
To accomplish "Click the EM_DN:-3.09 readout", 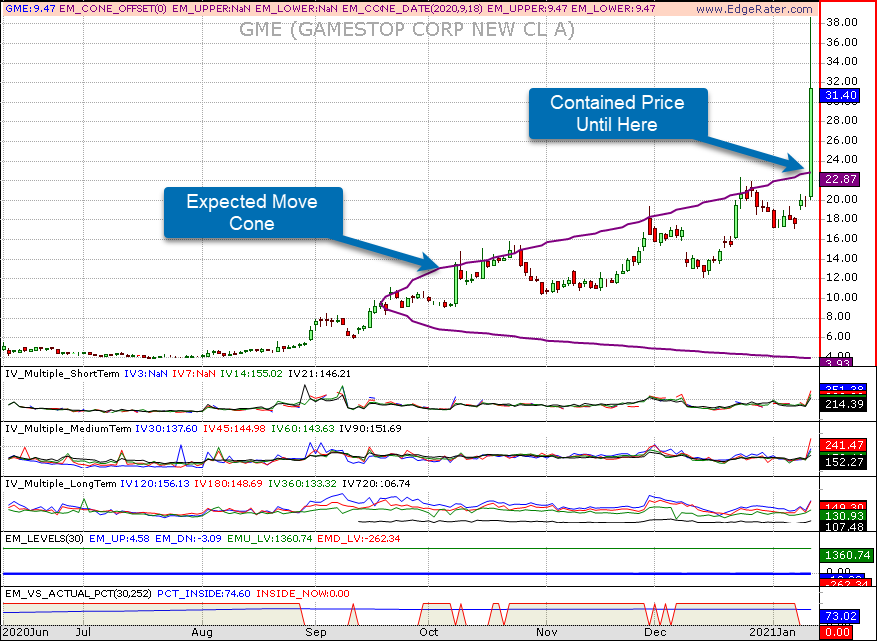I will coord(188,539).
